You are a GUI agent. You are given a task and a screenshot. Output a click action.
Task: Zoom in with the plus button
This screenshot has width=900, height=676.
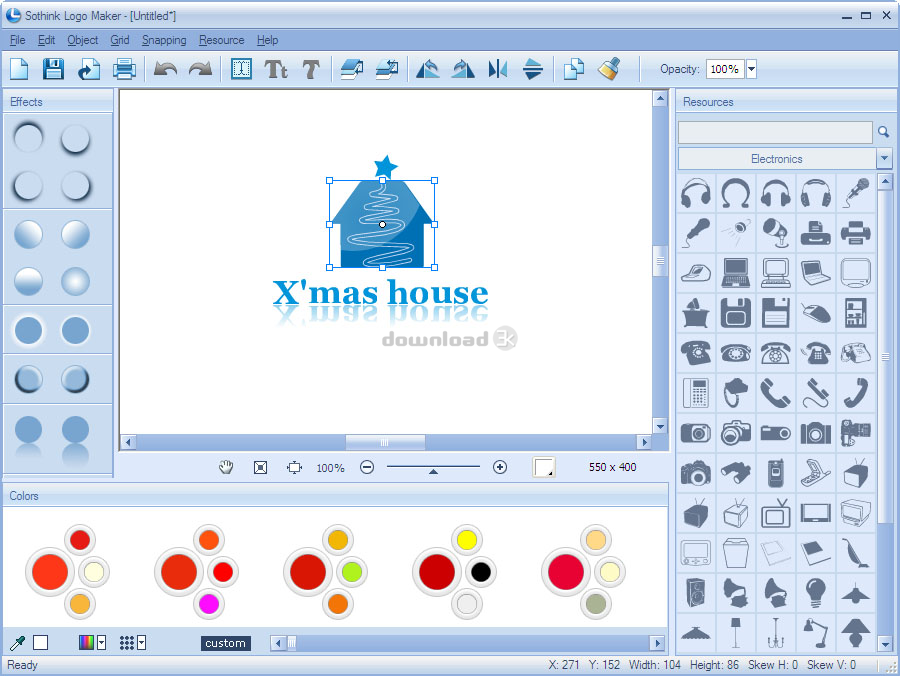pos(500,467)
